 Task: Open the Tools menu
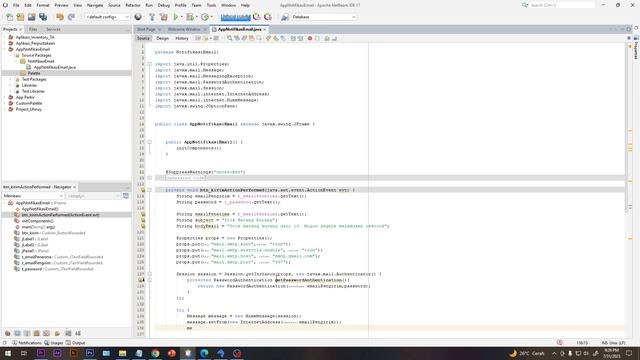point(211,5)
